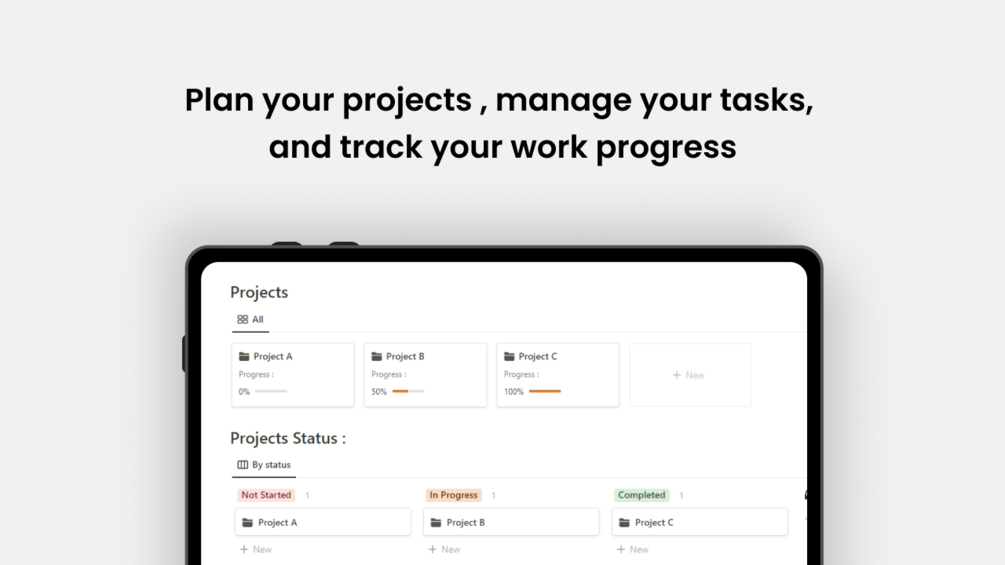Click Project B's 50% progress bar
Image resolution: width=1005 pixels, height=565 pixels.
pos(408,391)
